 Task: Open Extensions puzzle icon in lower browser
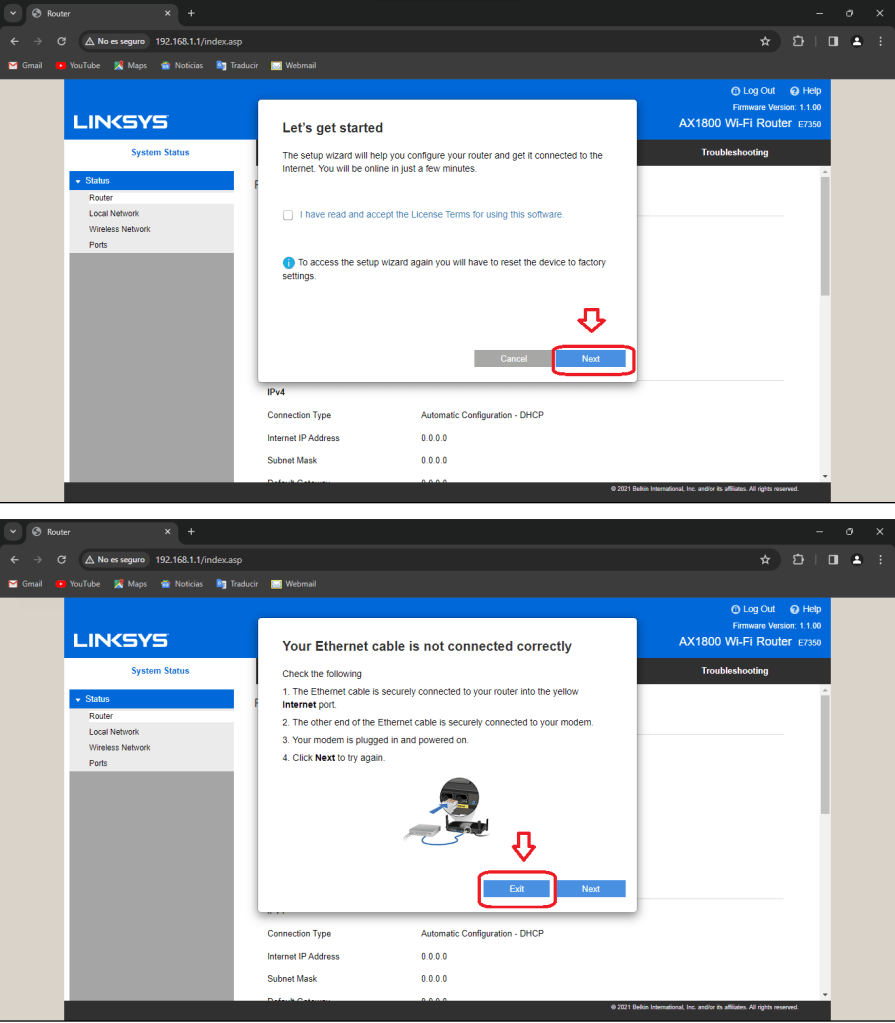tap(798, 560)
